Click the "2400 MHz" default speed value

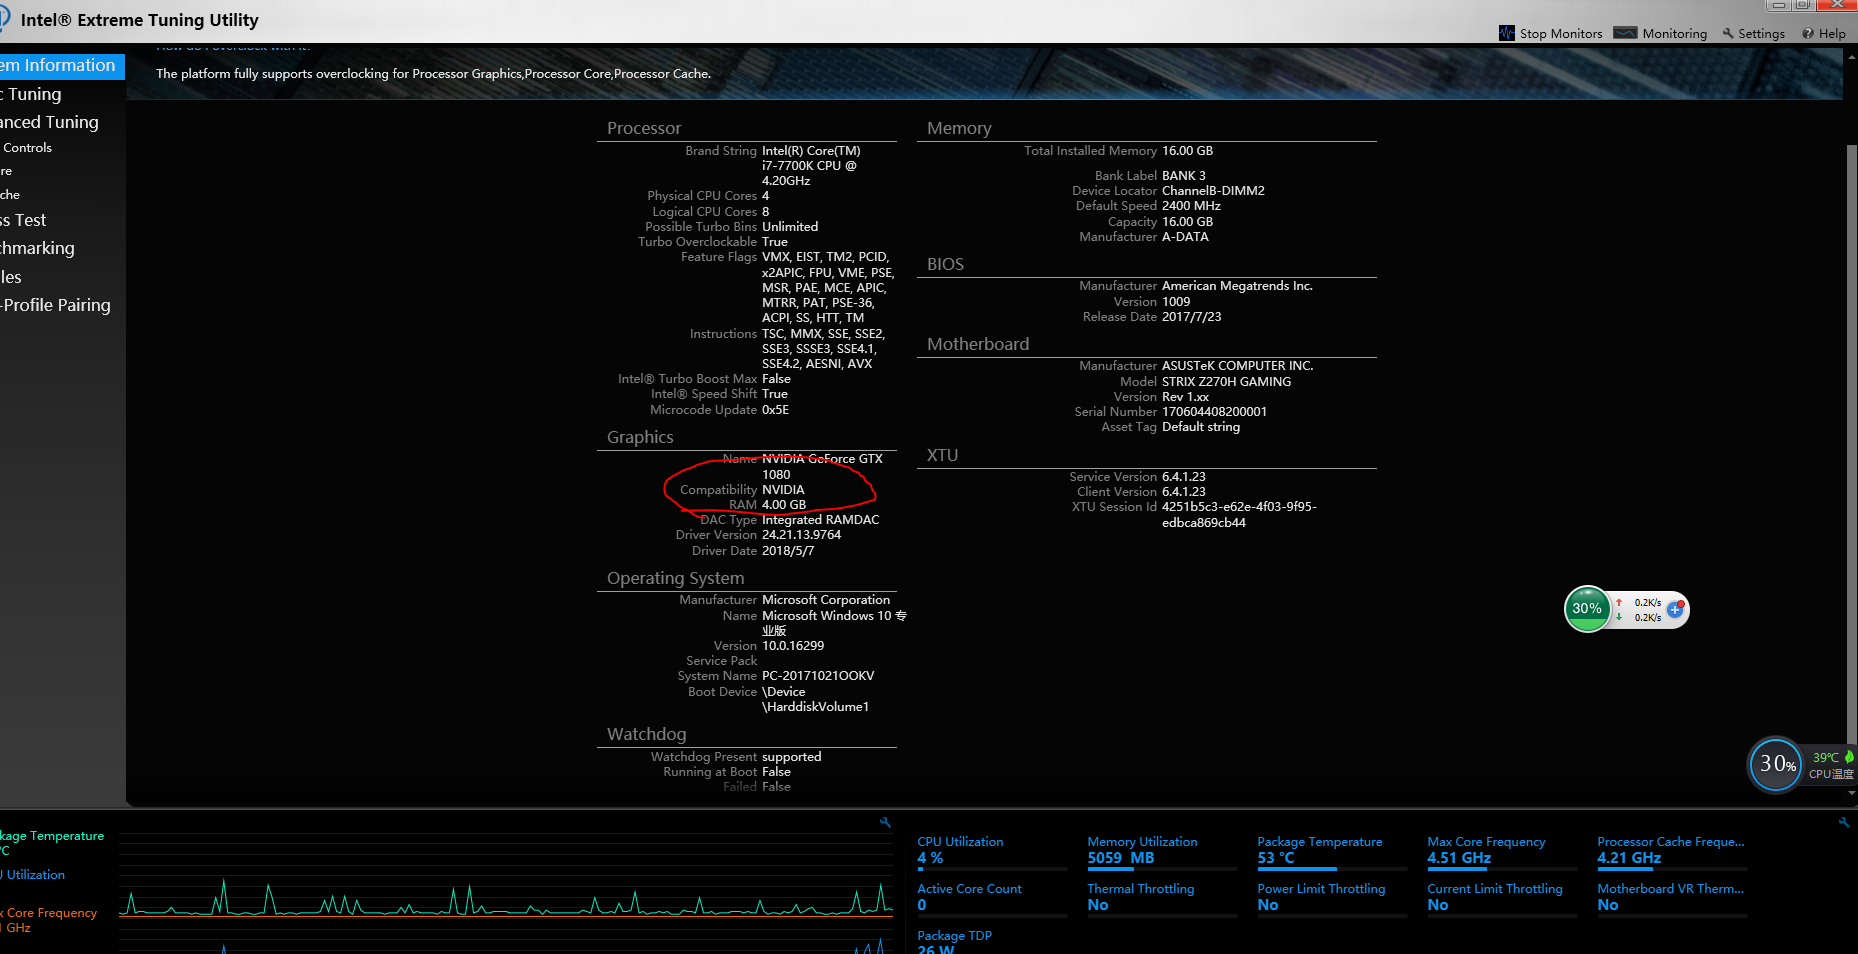[x=1191, y=206]
